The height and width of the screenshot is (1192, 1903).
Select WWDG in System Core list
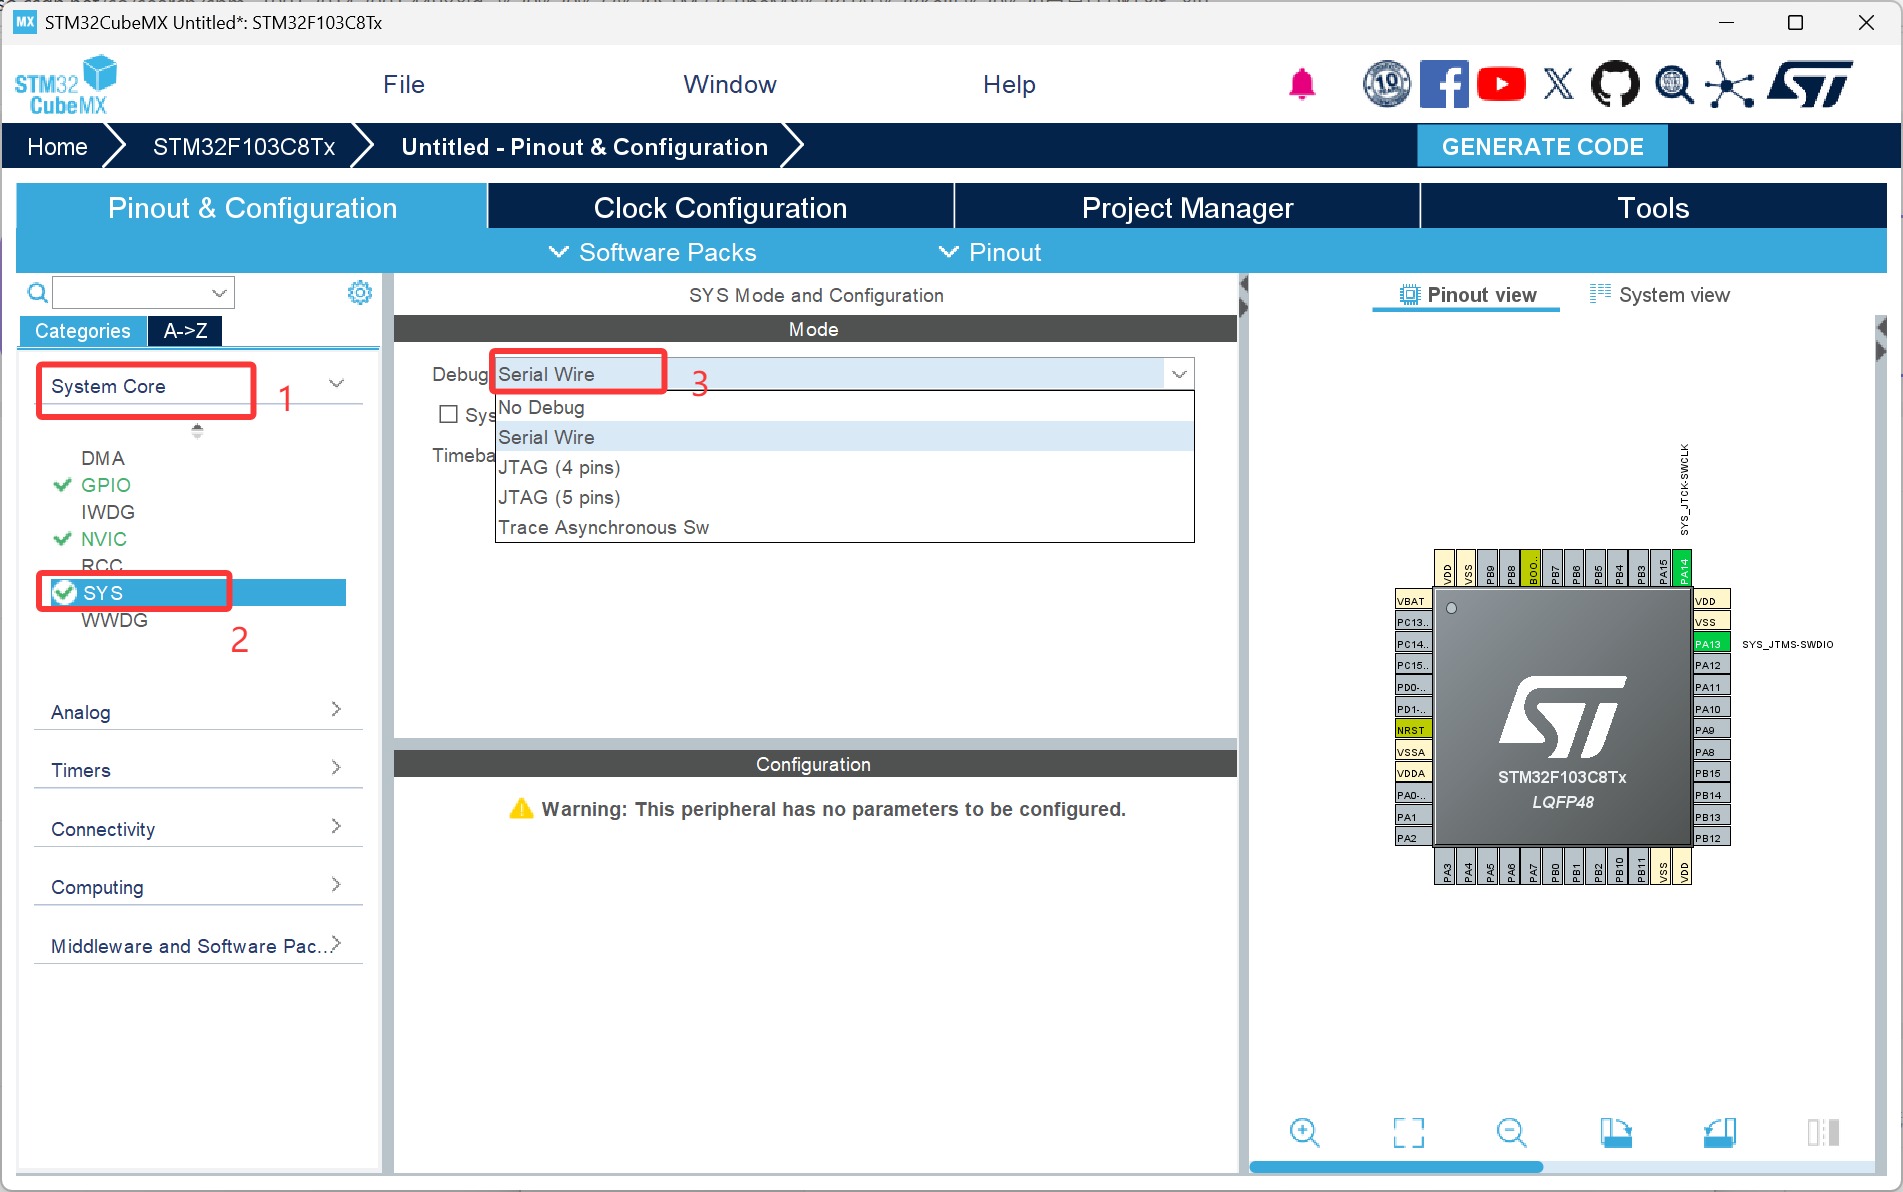[114, 620]
